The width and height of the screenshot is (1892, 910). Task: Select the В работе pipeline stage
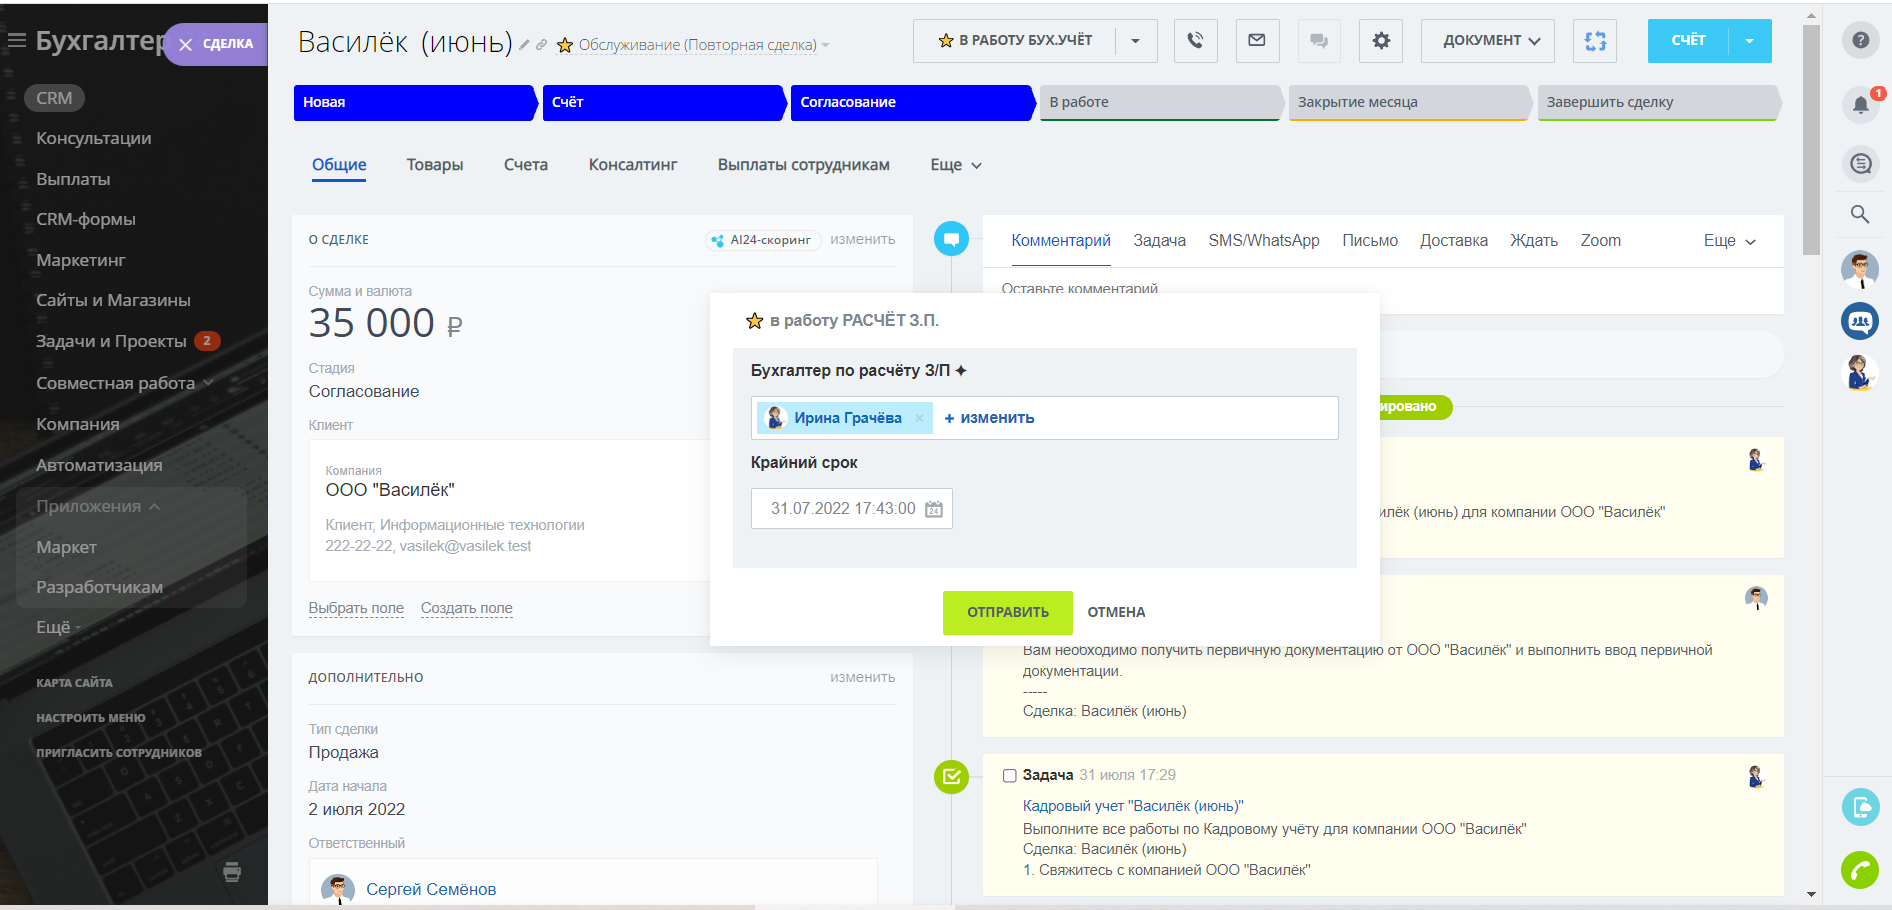[1158, 102]
